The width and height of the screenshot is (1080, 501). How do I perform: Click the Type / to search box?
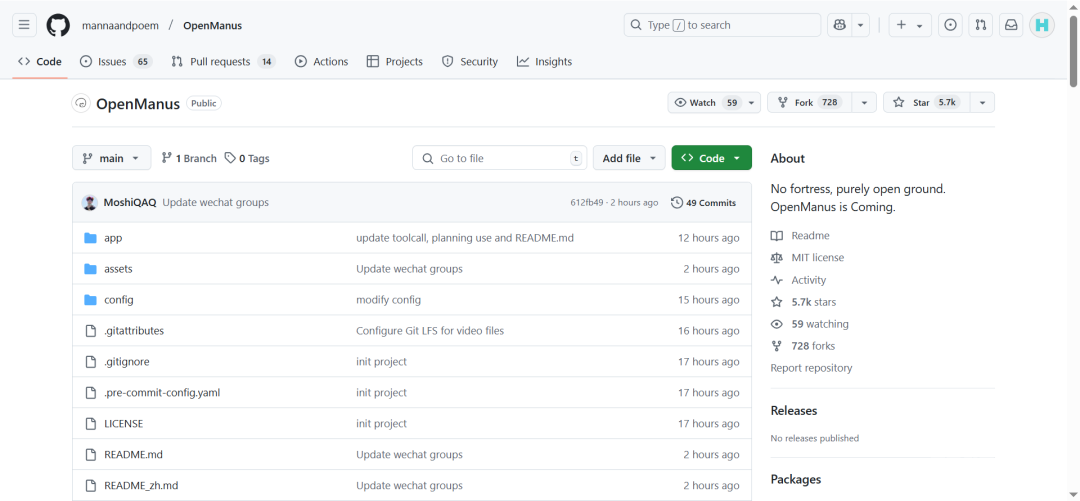pyautogui.click(x=723, y=25)
